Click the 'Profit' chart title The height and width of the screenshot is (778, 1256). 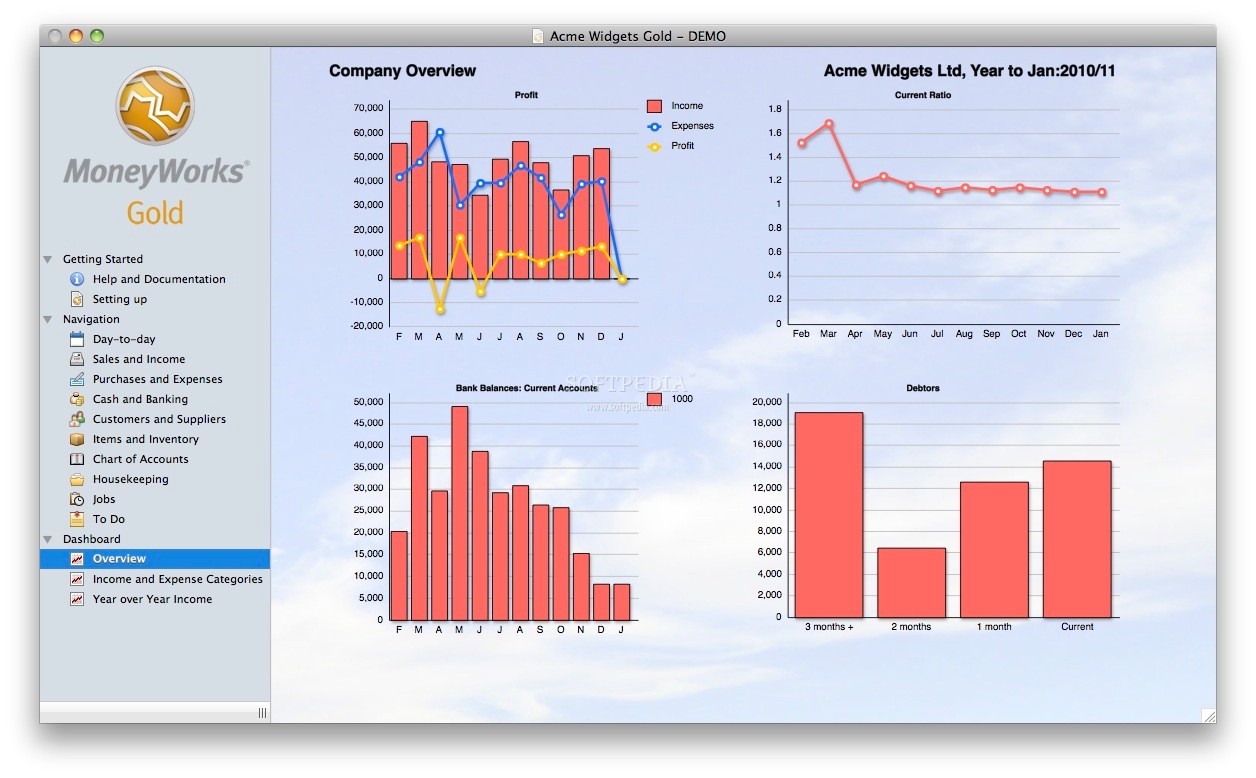tap(526, 95)
